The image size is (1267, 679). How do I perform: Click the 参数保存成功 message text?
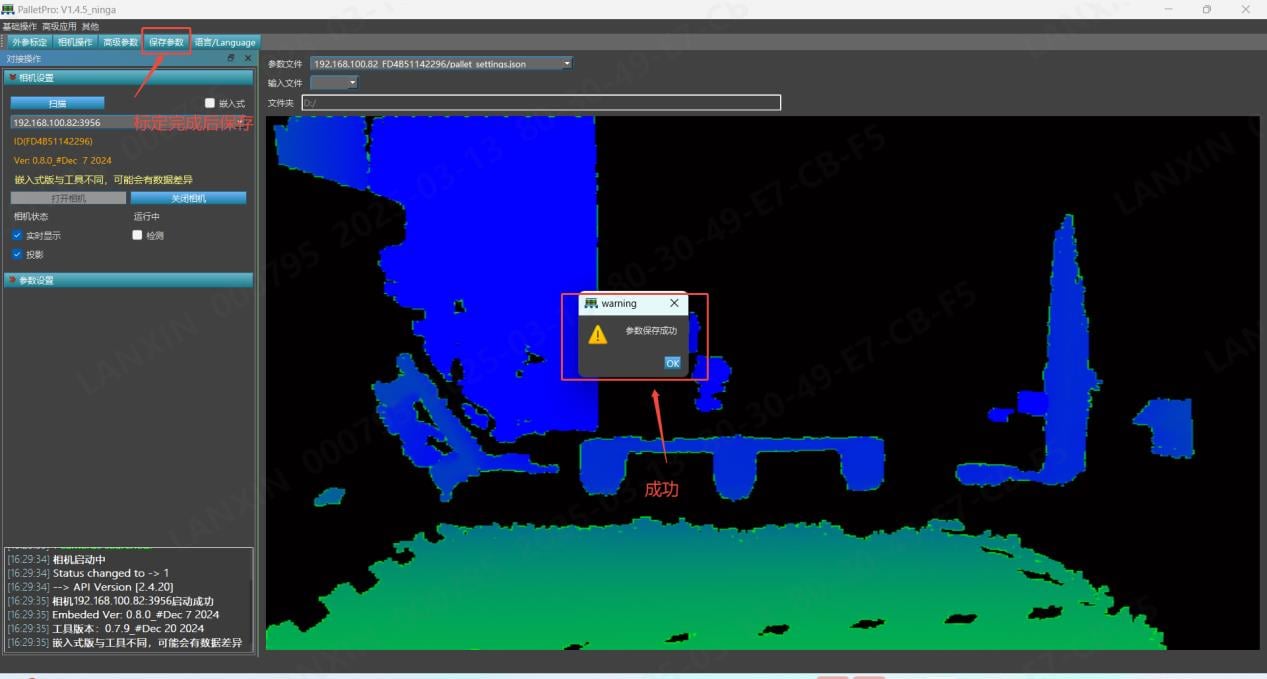click(x=651, y=330)
